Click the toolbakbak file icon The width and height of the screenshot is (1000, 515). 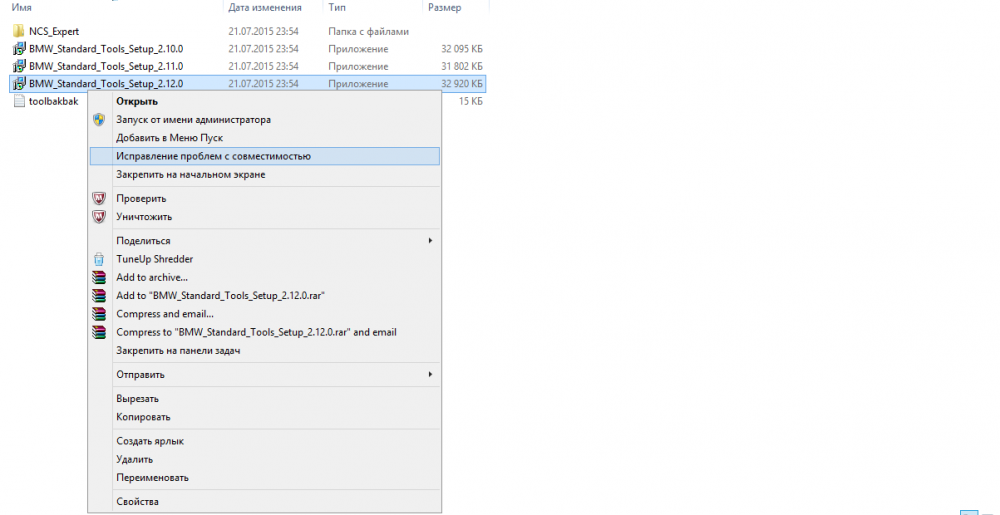[18, 101]
